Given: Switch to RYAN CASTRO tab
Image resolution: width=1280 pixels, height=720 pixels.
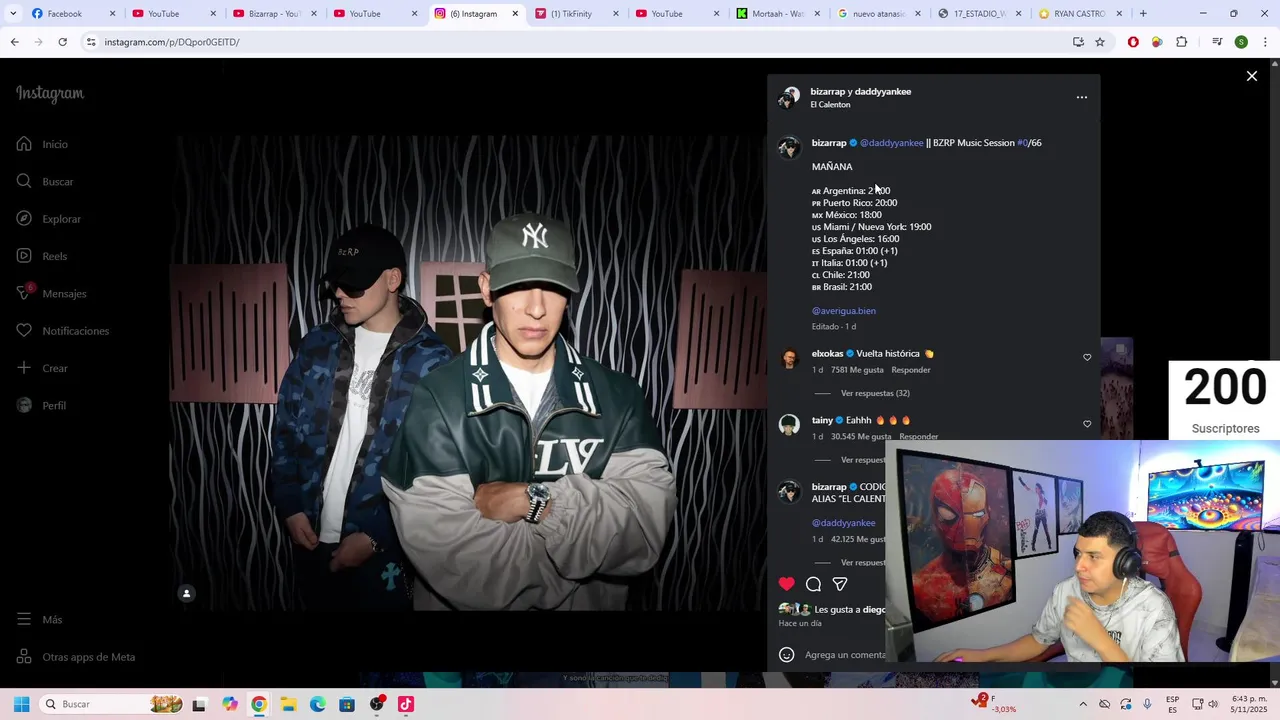Looking at the screenshot, I should 1078,14.
